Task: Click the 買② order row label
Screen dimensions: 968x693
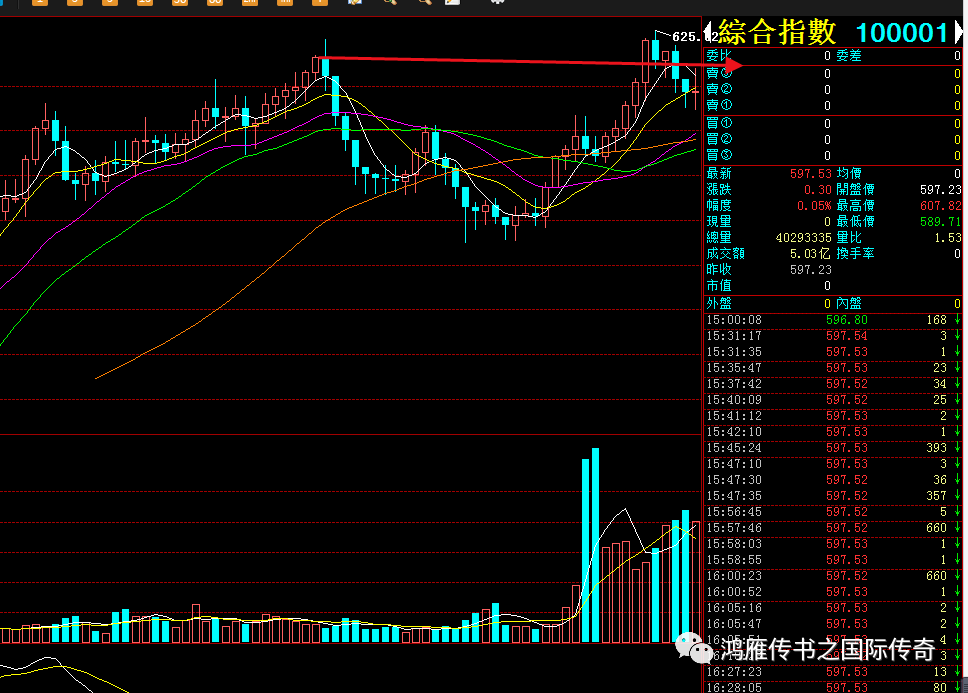Action: (x=719, y=139)
